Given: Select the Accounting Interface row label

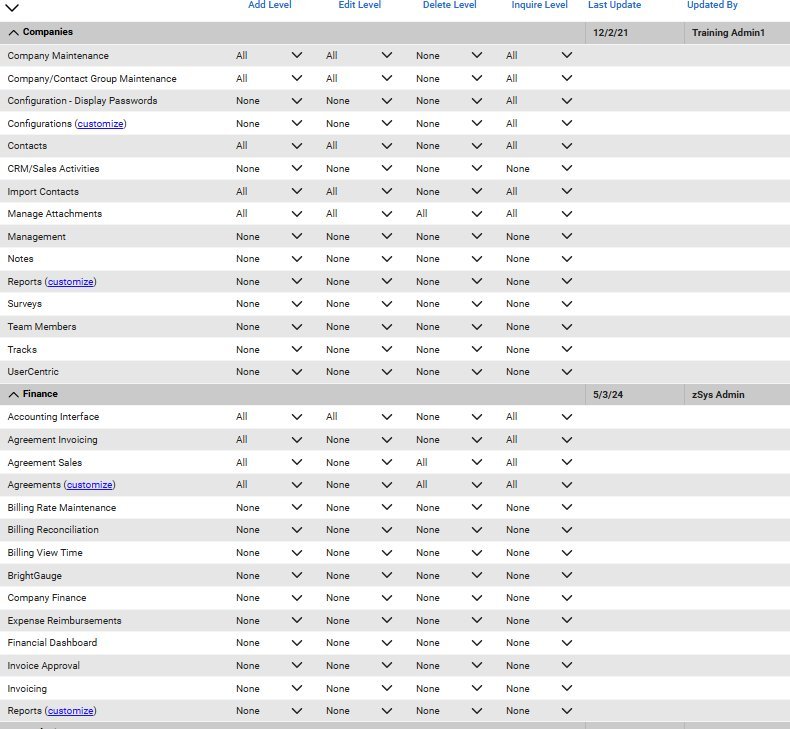Looking at the screenshot, I should (53, 417).
